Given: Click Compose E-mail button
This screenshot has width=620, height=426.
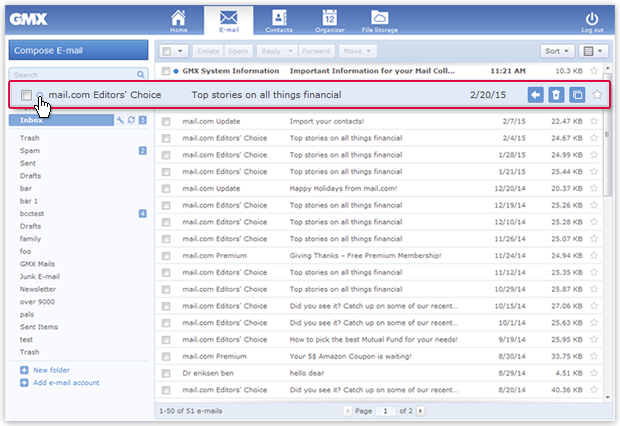Looking at the screenshot, I should (78, 50).
